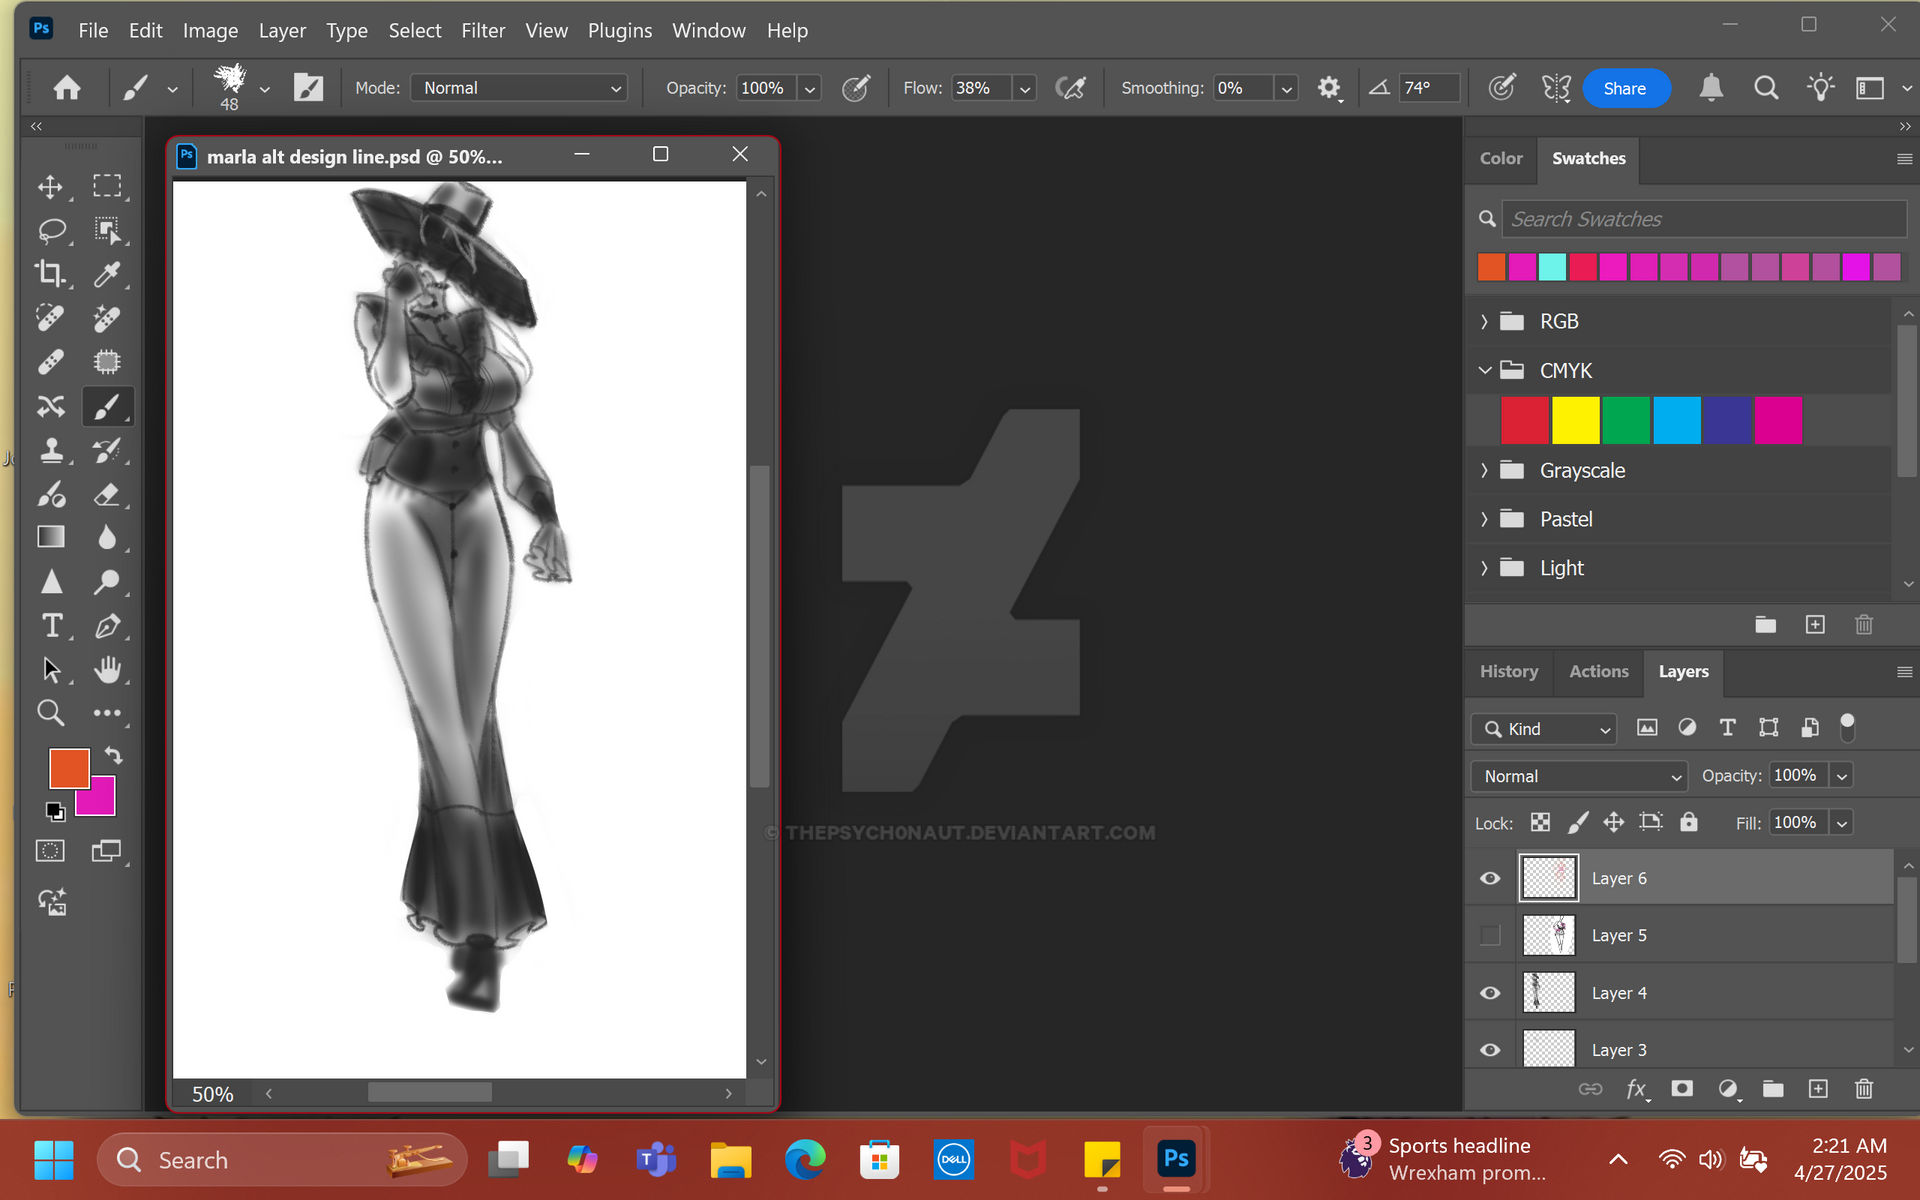Screen dimensions: 1920x1200
Task: Select the Brush tool in the toolbox
Action: (x=107, y=406)
